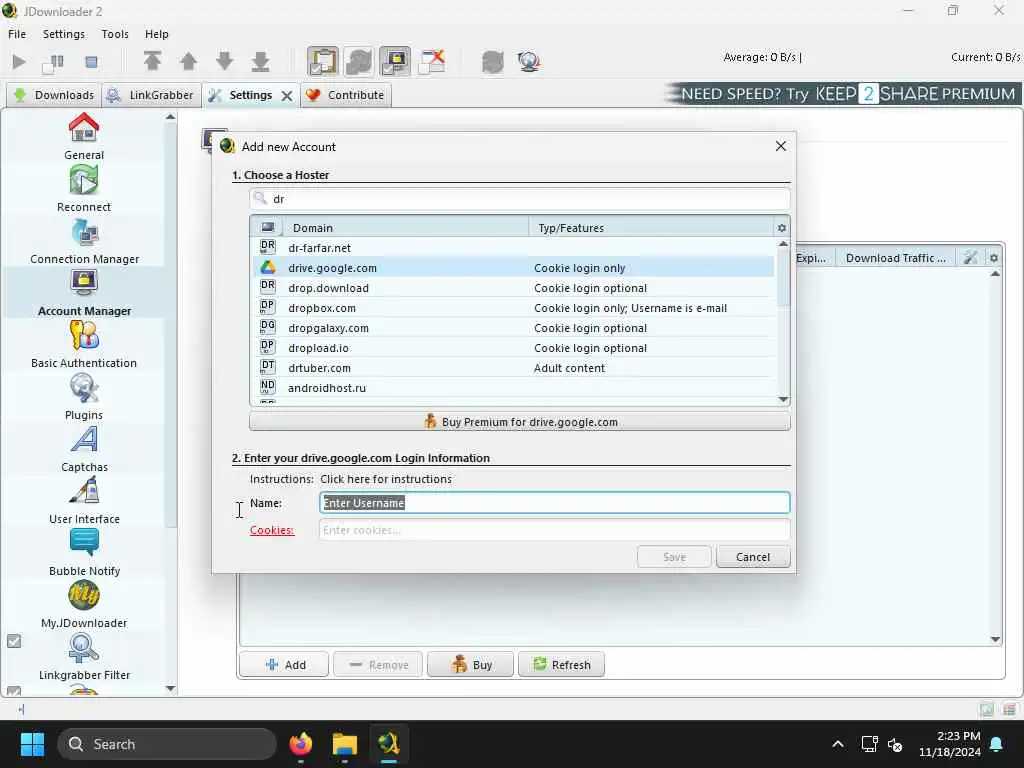This screenshot has width=1024, height=768.
Task: Close the Settings tab
Action: 287,96
